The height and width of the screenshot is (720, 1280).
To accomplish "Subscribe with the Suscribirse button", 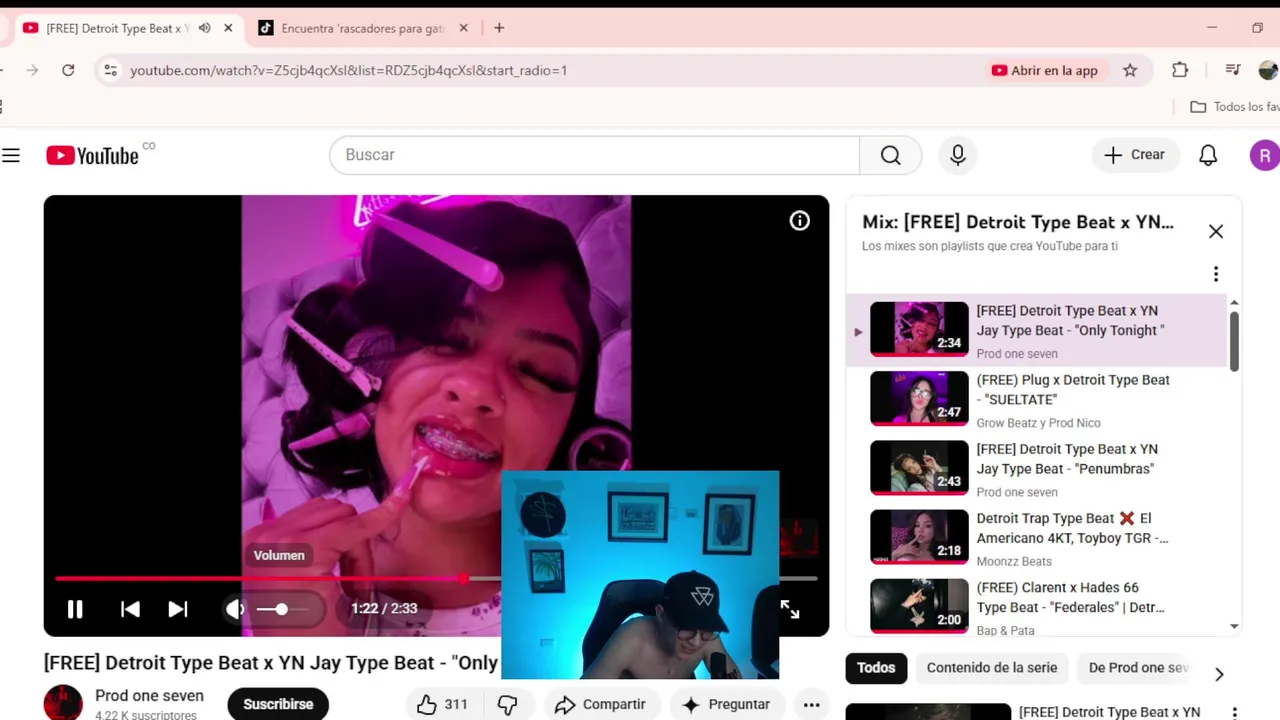I will (278, 704).
